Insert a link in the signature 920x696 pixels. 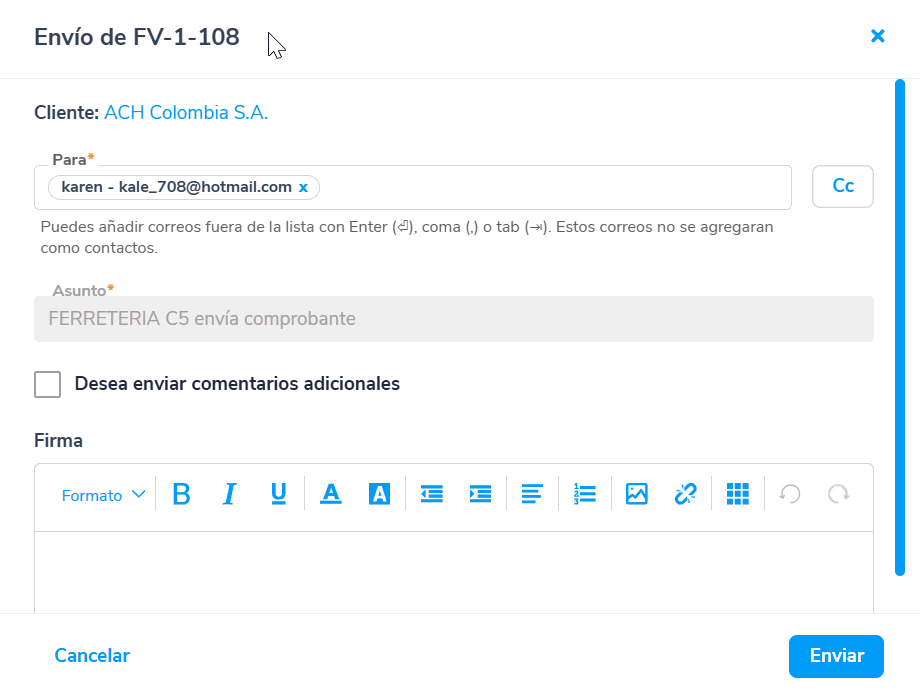point(685,494)
